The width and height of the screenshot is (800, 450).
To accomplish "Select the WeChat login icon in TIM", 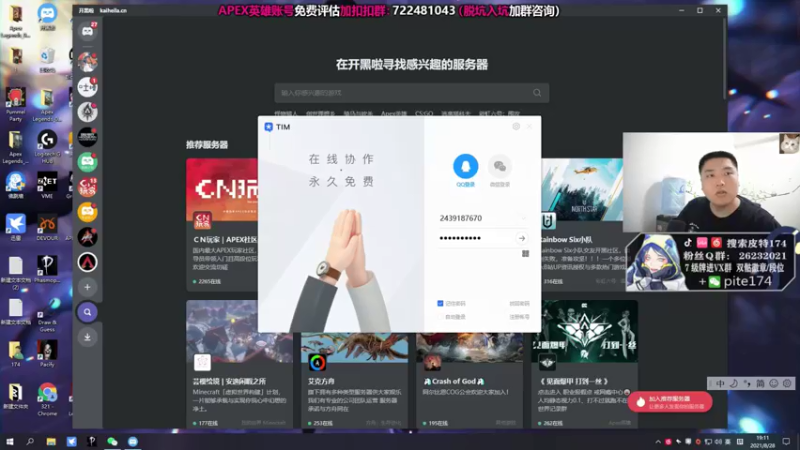I will point(499,166).
